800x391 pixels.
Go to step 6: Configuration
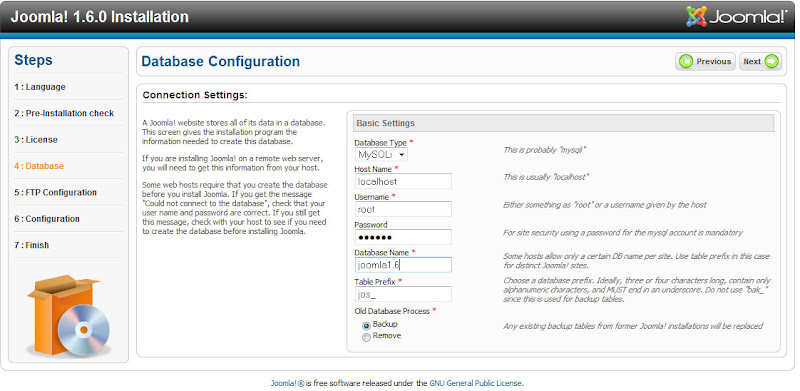(x=47, y=219)
